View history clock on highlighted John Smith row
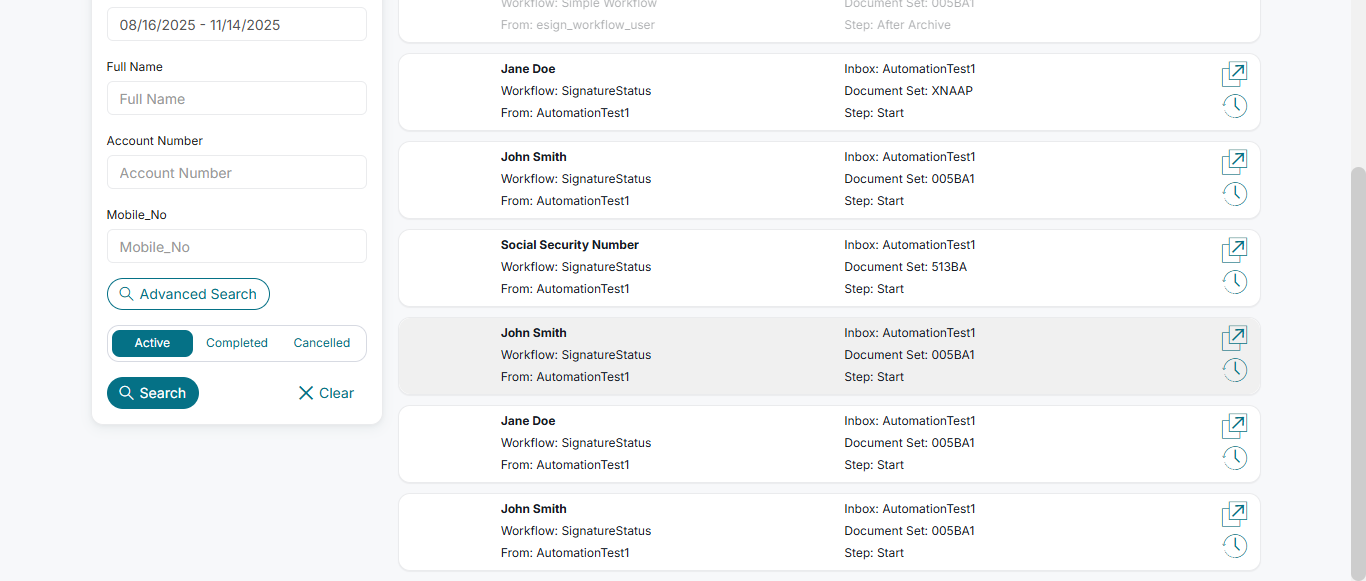The image size is (1366, 581). (1235, 370)
